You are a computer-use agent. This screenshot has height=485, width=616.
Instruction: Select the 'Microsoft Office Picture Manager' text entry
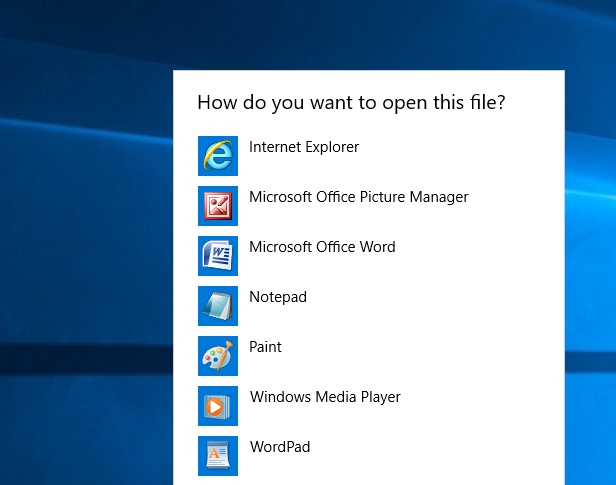[358, 197]
